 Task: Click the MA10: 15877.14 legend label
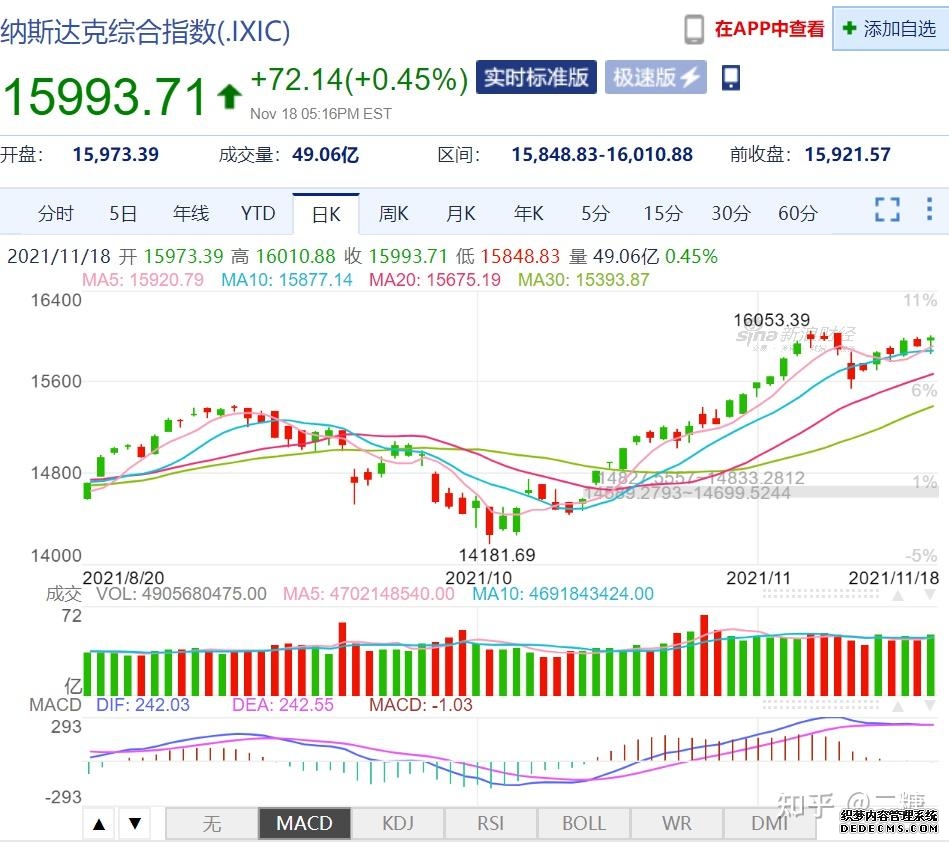pos(287,280)
